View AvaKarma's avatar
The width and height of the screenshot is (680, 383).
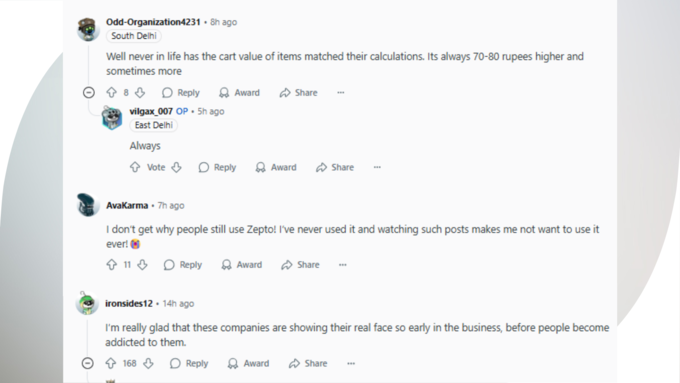[88, 205]
